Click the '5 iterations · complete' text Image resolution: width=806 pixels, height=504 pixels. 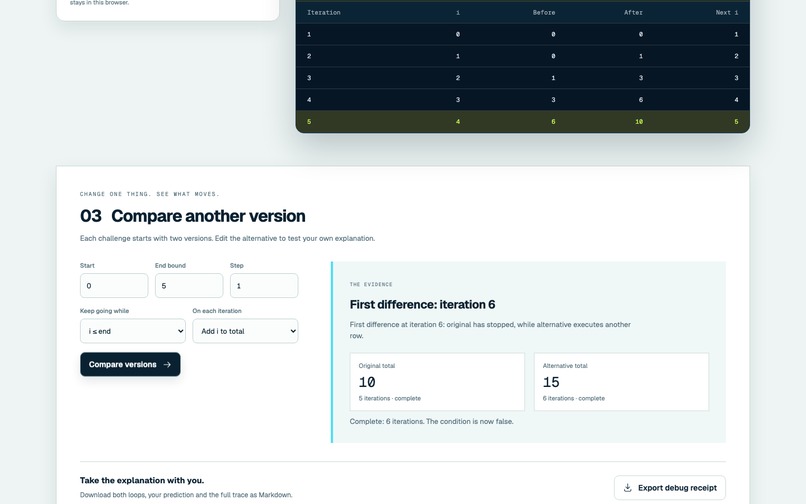[x=390, y=399]
